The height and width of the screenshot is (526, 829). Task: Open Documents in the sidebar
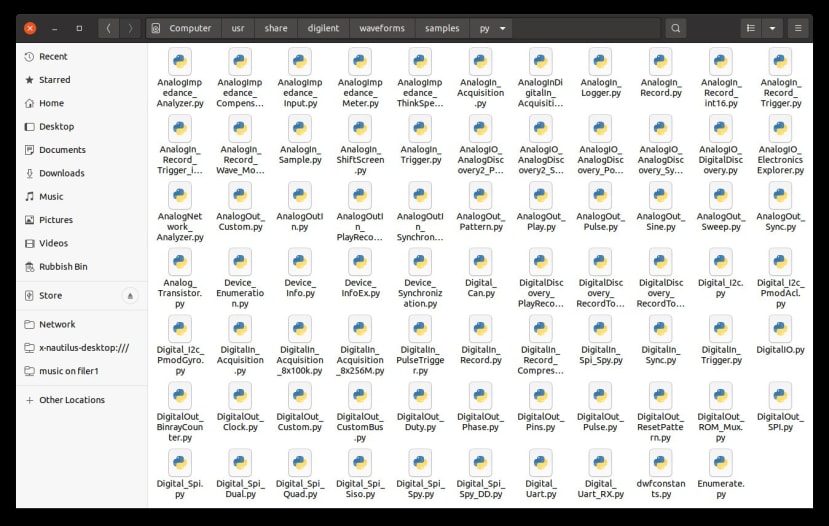pyautogui.click(x=82, y=150)
